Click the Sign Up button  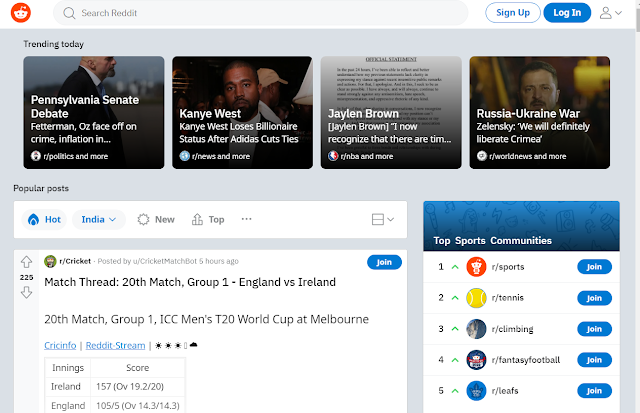coord(513,13)
